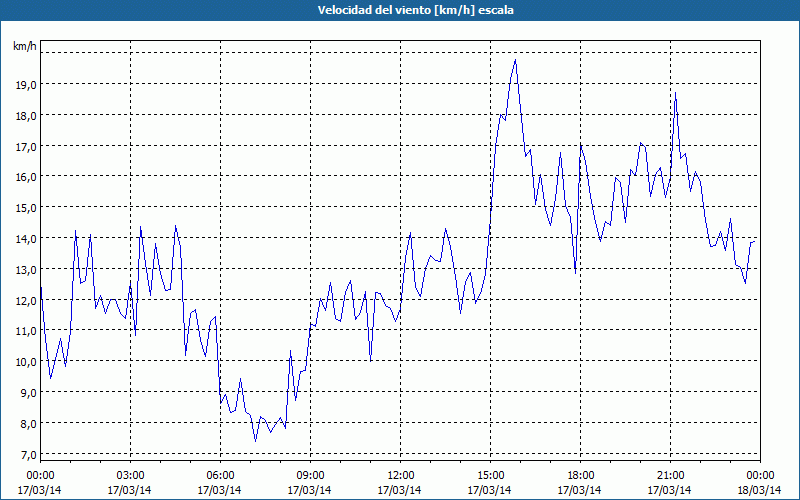
Task: Select the 17,0 y-axis value
Action: point(26,146)
